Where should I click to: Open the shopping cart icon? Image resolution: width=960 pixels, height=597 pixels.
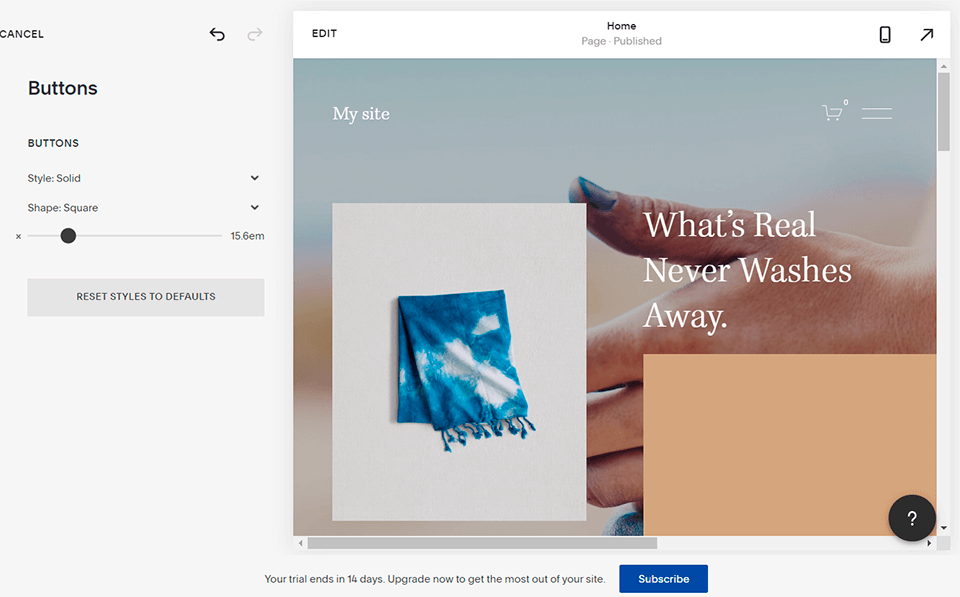pyautogui.click(x=833, y=112)
